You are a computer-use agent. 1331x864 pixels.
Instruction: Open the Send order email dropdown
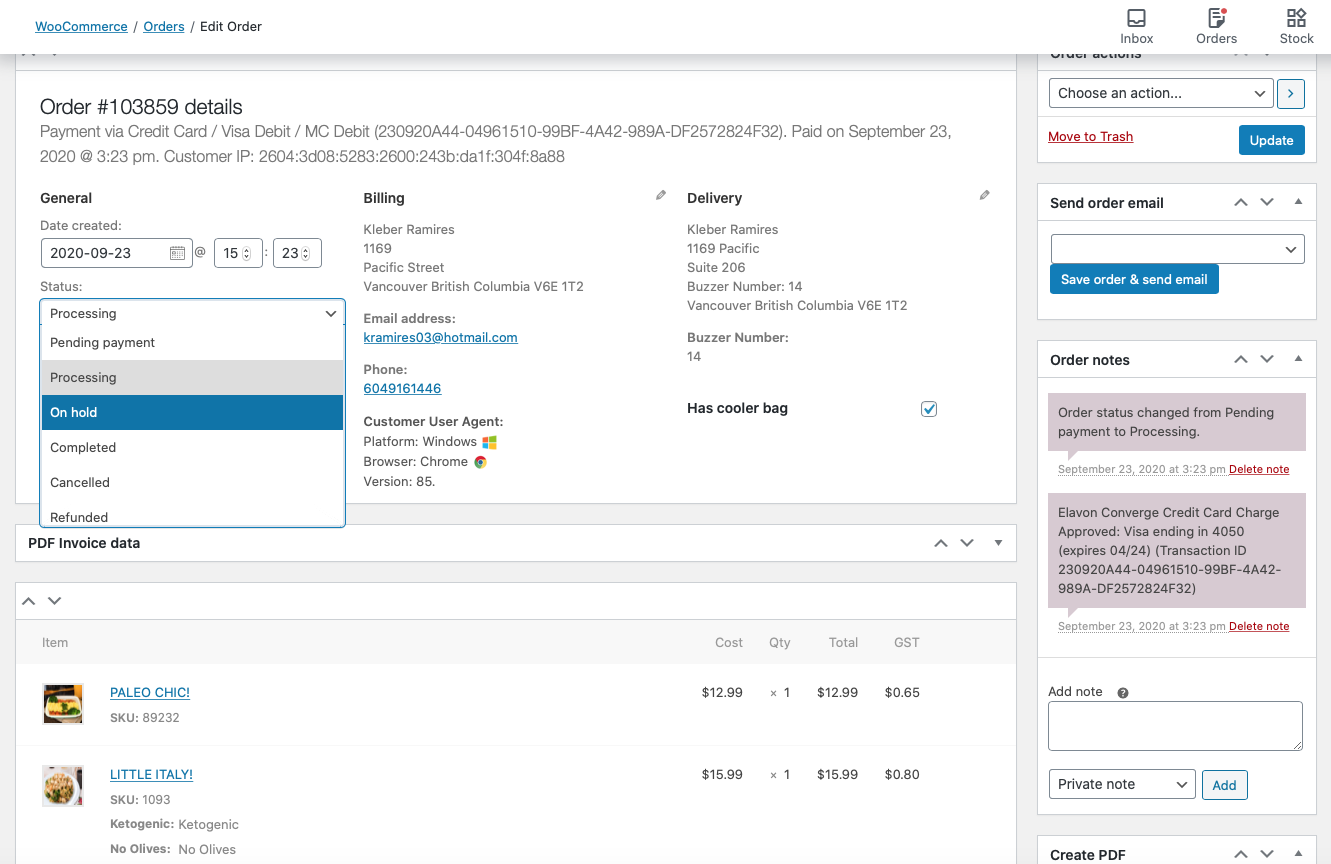[1177, 249]
